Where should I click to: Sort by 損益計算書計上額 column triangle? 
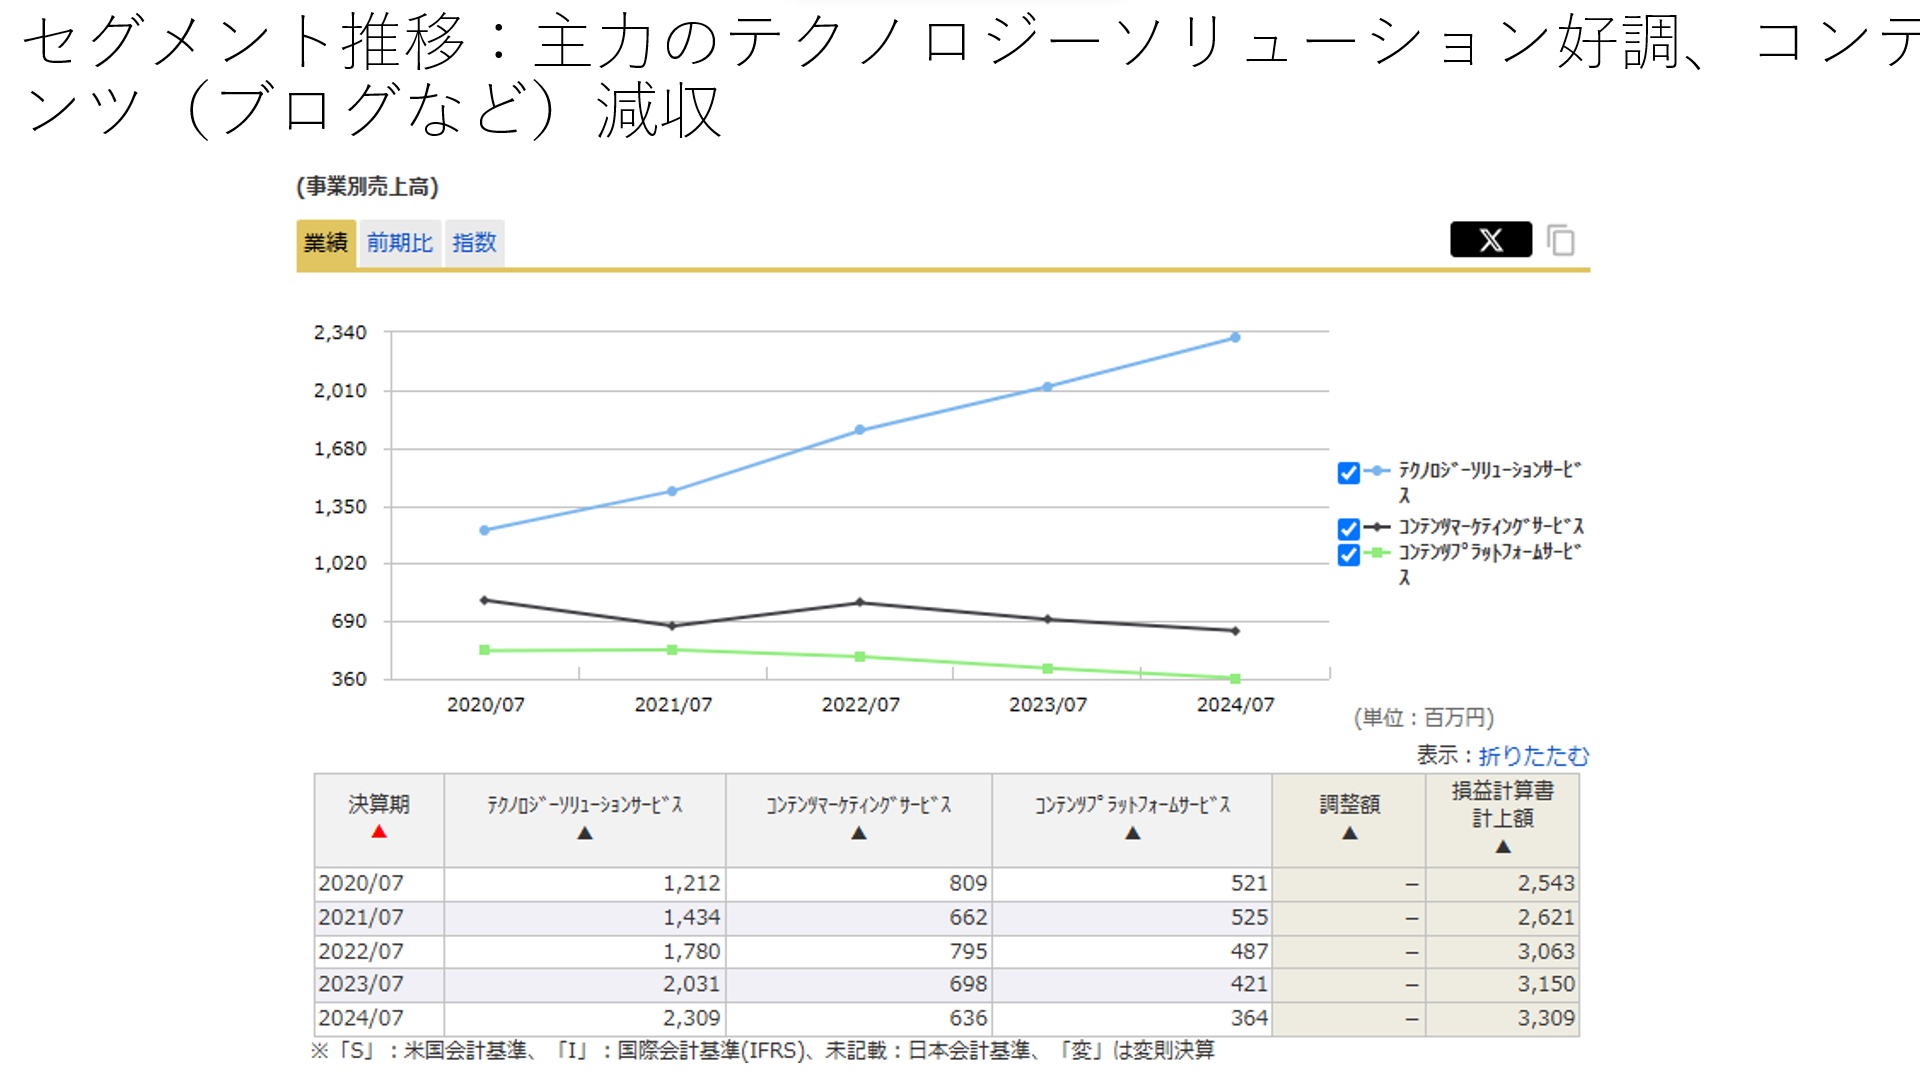click(1502, 847)
